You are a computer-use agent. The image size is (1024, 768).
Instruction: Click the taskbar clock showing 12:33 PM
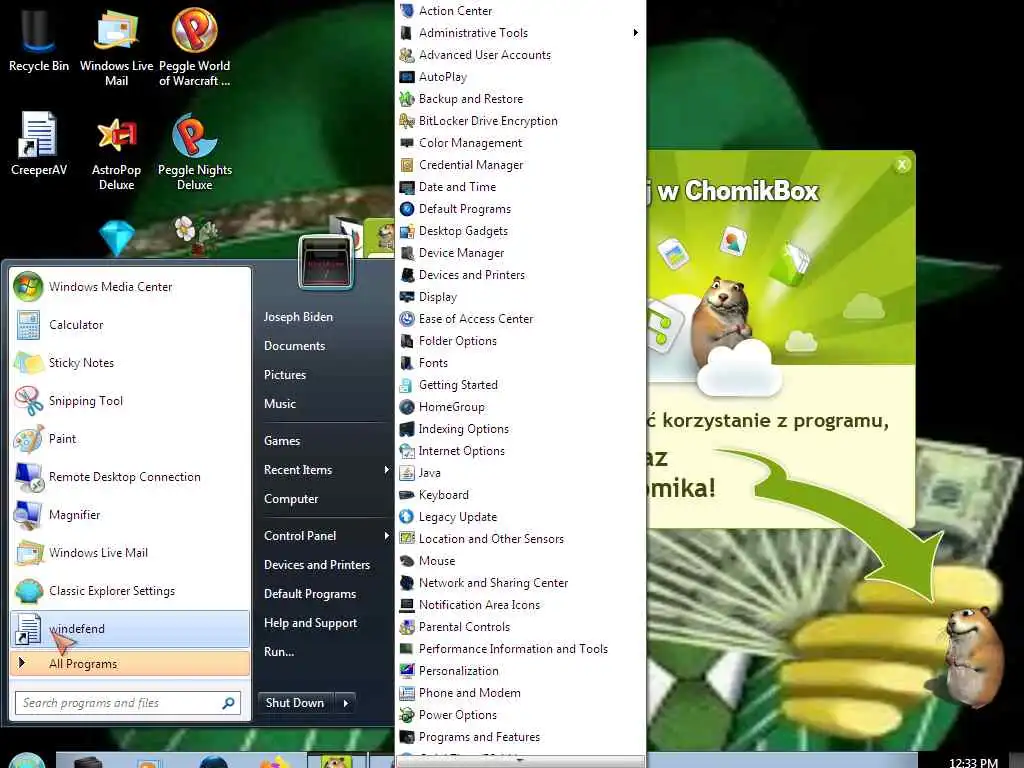click(x=973, y=762)
